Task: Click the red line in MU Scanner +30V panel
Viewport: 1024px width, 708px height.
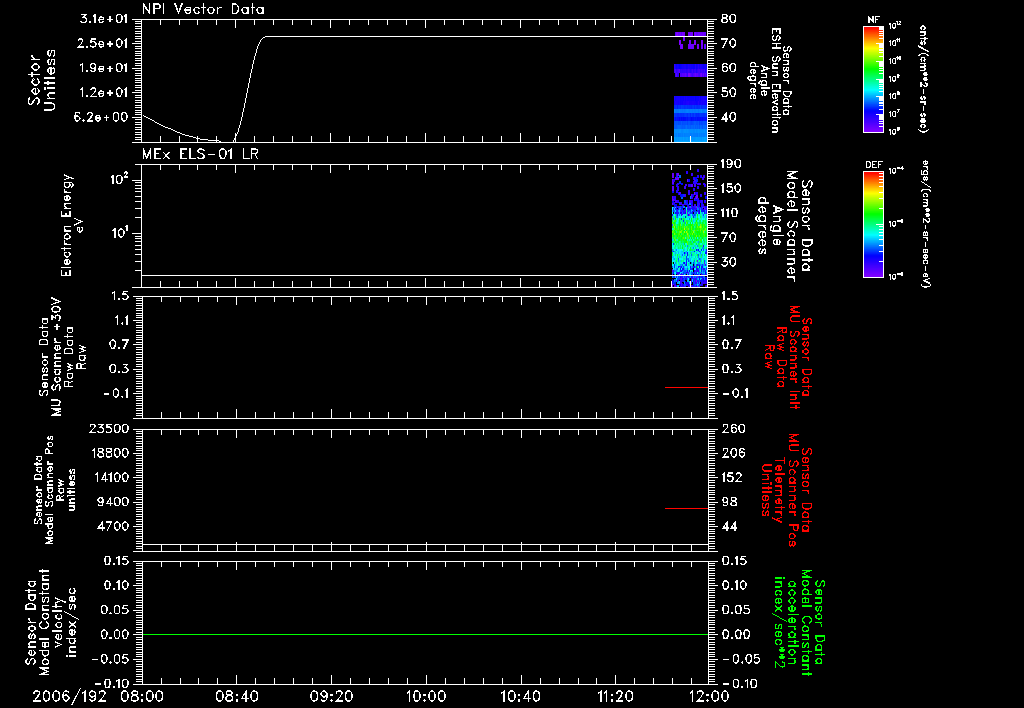Action: 686,387
